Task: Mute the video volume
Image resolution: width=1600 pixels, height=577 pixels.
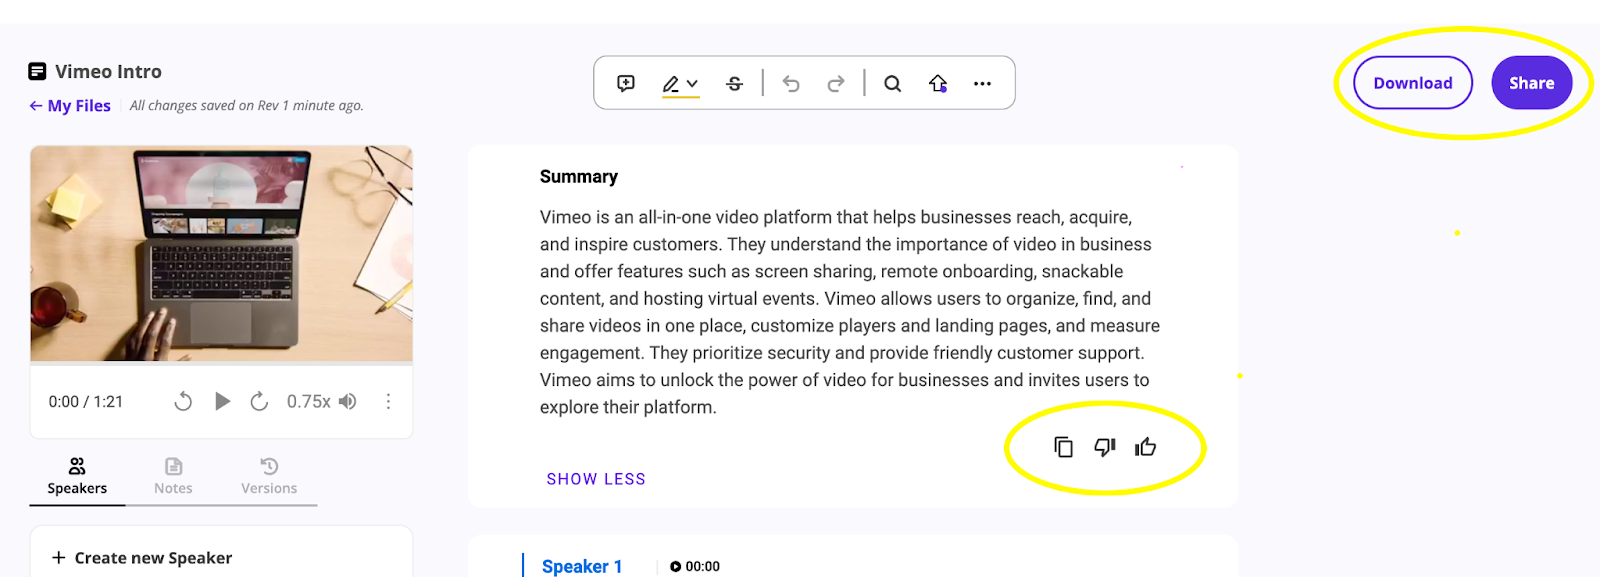Action: click(x=348, y=401)
